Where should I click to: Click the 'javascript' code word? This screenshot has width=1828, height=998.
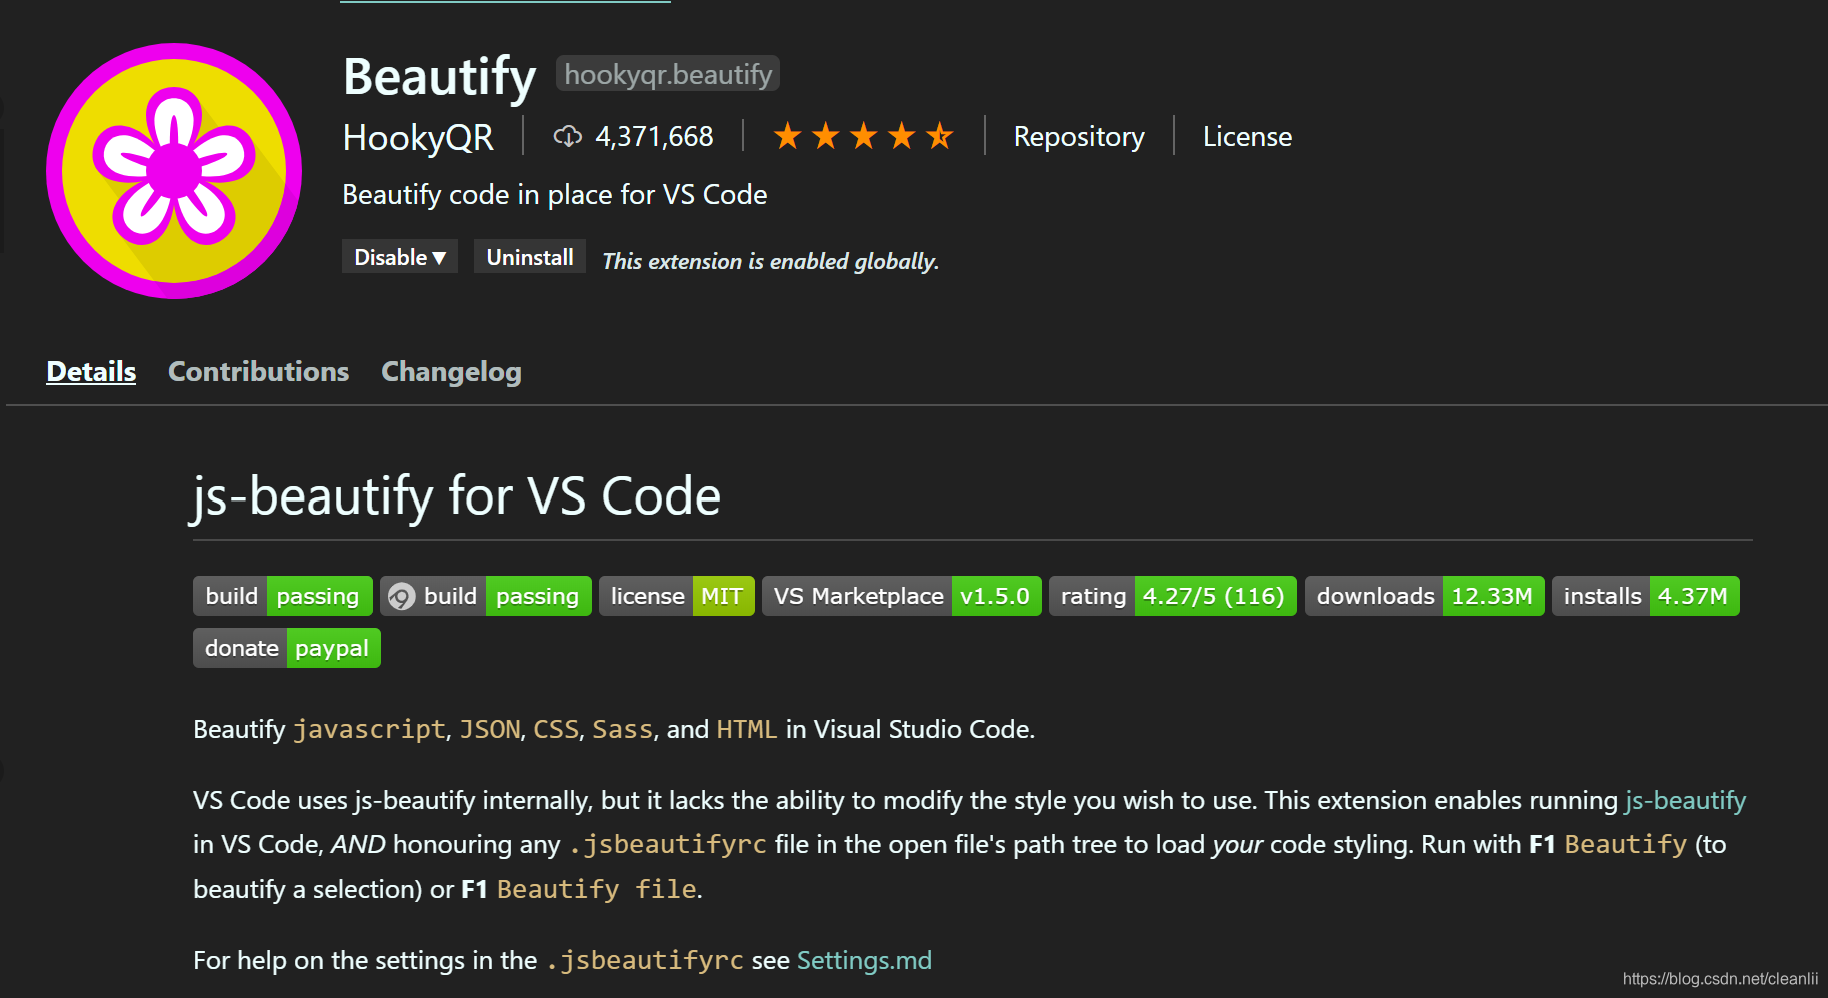point(369,729)
